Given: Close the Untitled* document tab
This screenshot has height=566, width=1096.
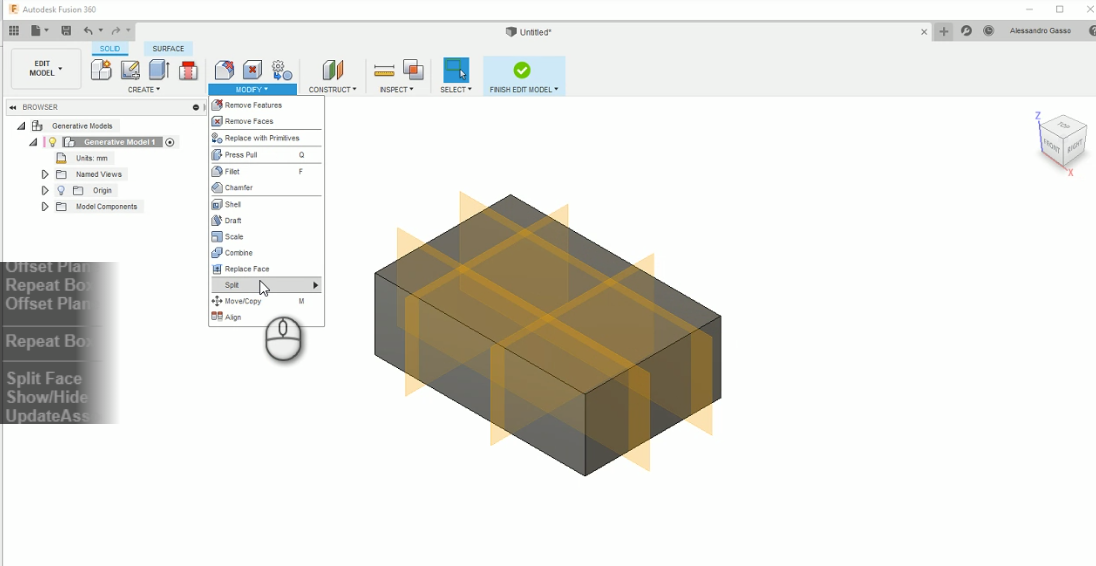Looking at the screenshot, I should 924,31.
